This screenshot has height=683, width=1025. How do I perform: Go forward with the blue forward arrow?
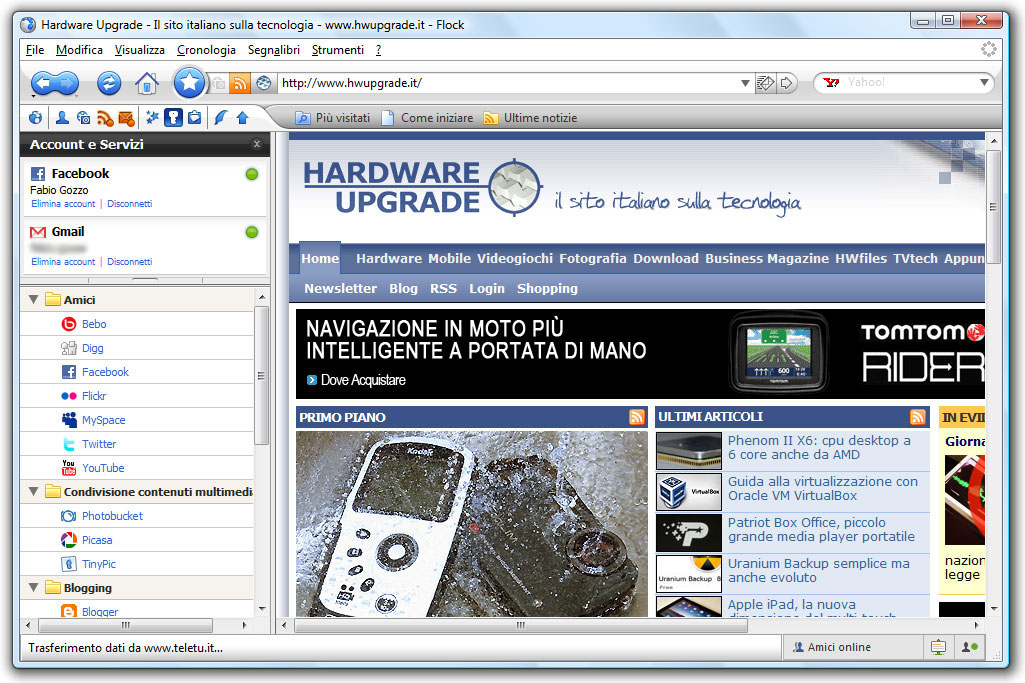coord(67,83)
